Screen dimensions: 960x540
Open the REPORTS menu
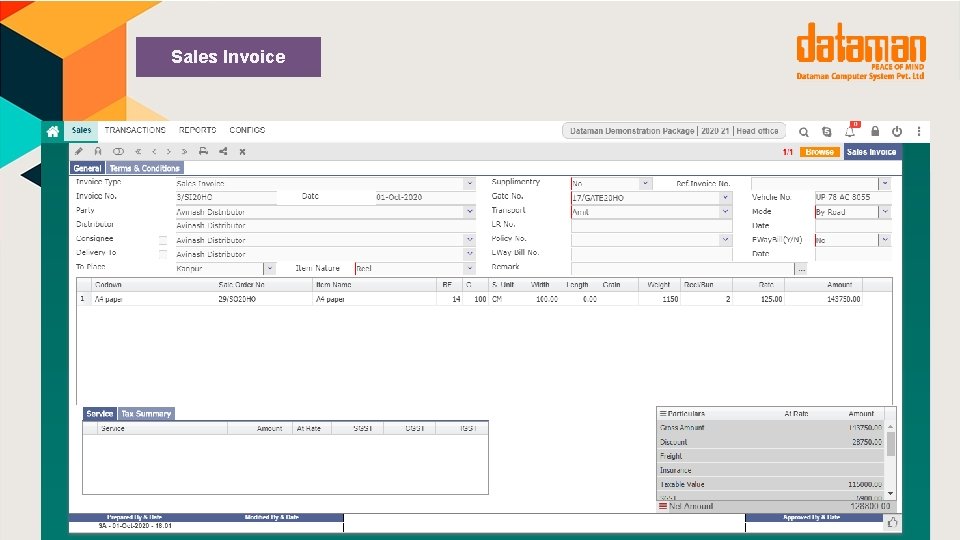click(x=198, y=130)
